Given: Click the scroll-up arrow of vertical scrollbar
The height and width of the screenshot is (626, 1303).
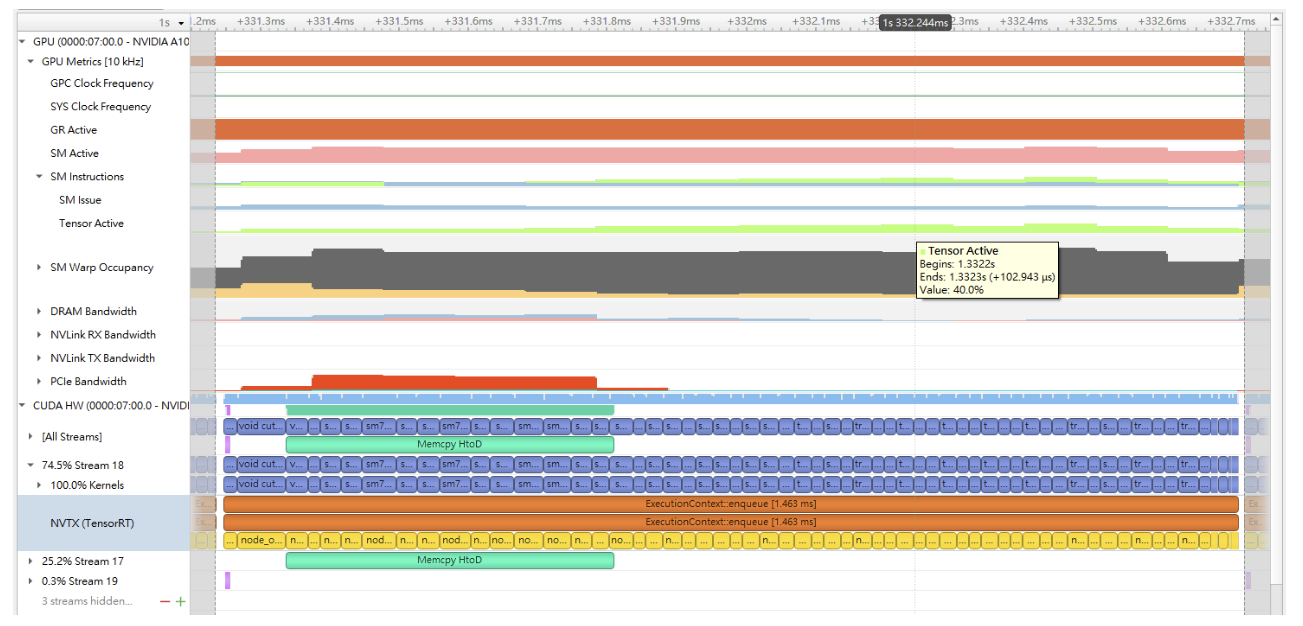Looking at the screenshot, I should click(x=1276, y=19).
